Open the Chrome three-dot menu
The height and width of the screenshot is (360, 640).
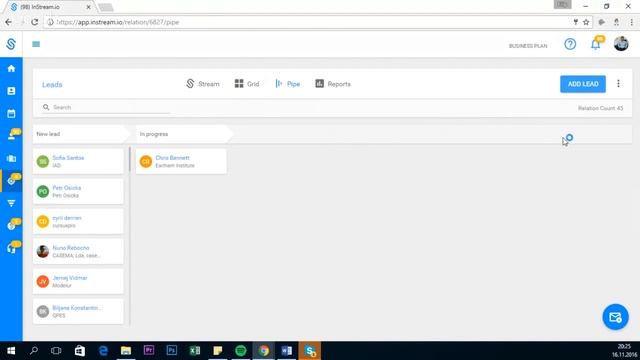[631, 22]
